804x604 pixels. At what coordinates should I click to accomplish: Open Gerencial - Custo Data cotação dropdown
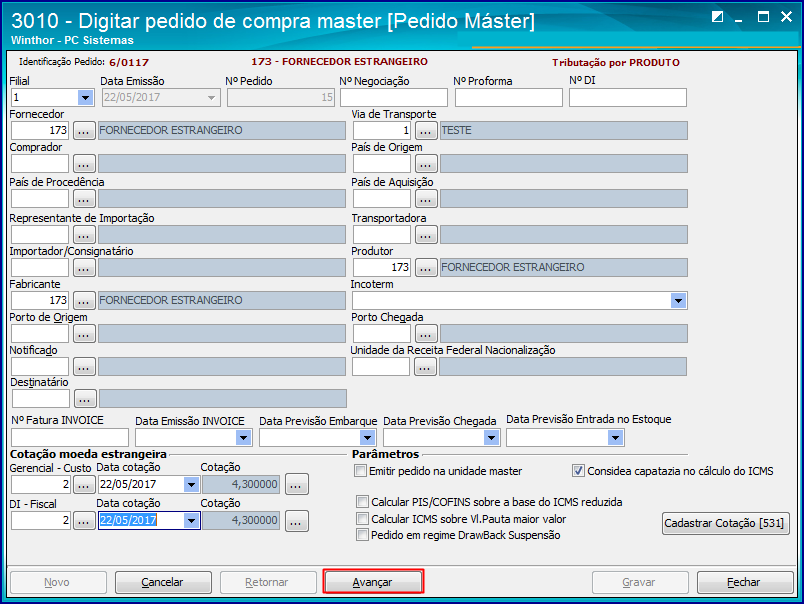coord(191,485)
